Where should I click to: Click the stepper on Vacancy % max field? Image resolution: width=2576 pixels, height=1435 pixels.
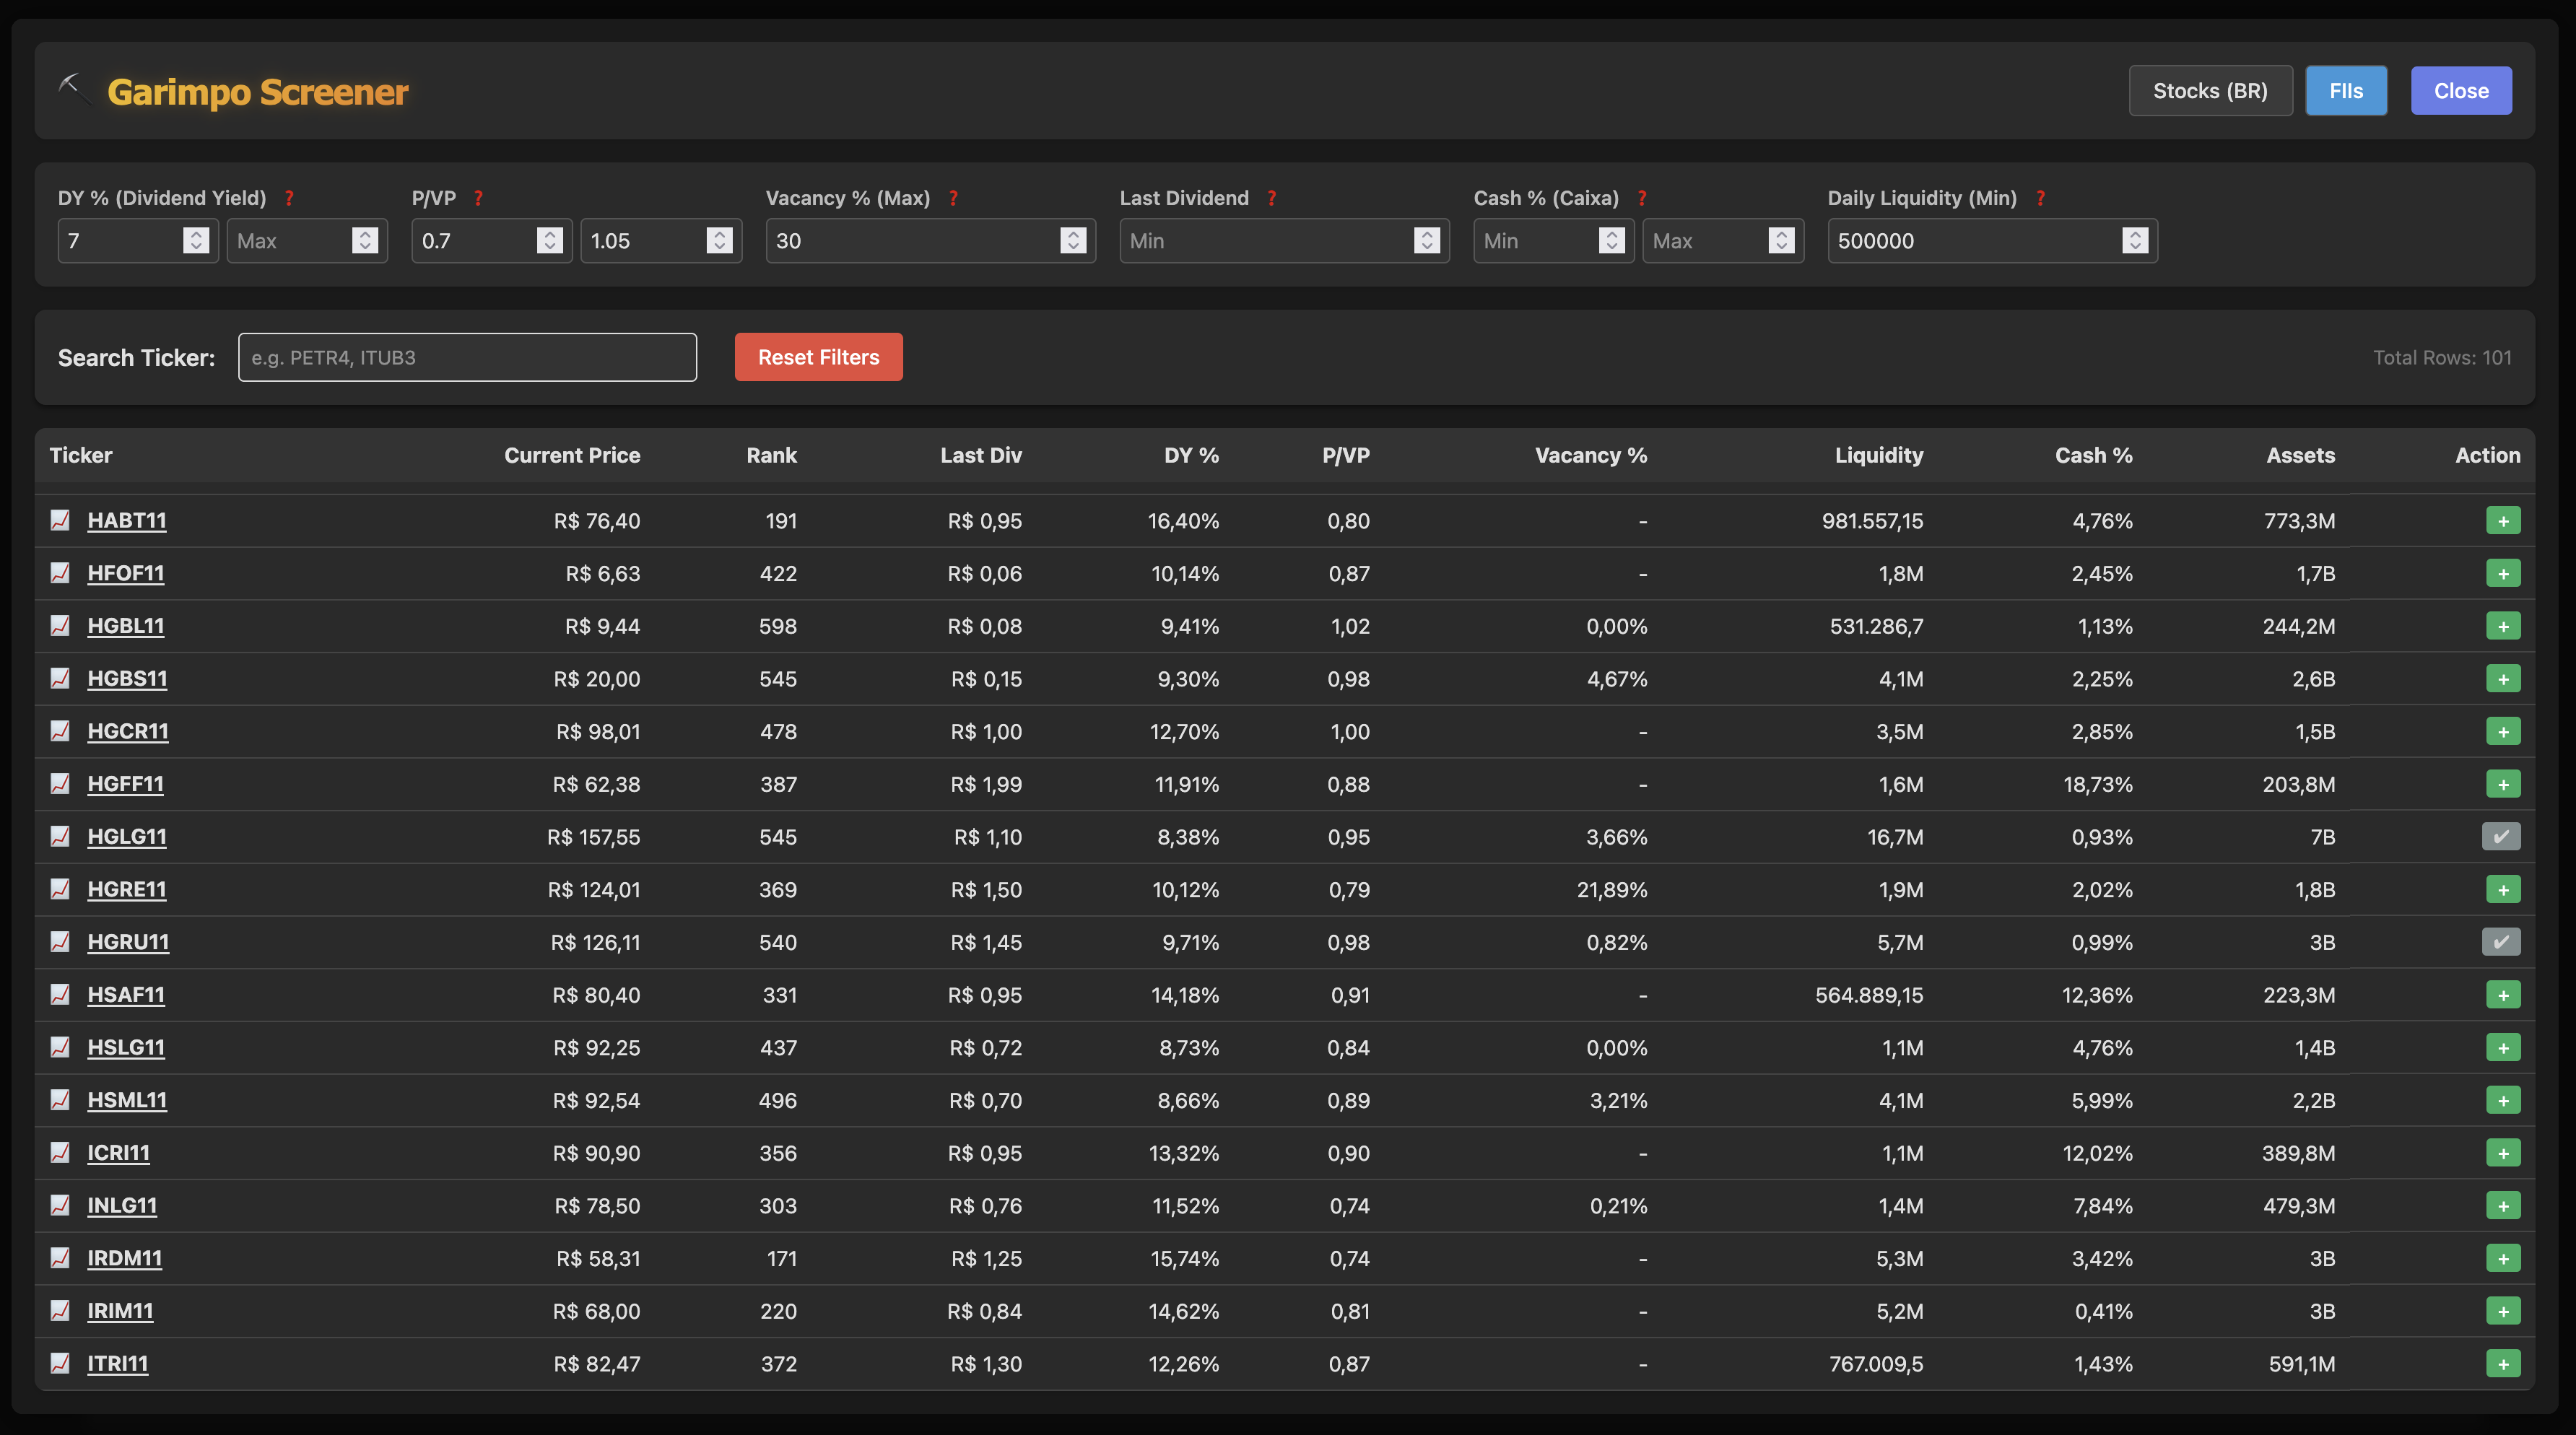(1072, 241)
